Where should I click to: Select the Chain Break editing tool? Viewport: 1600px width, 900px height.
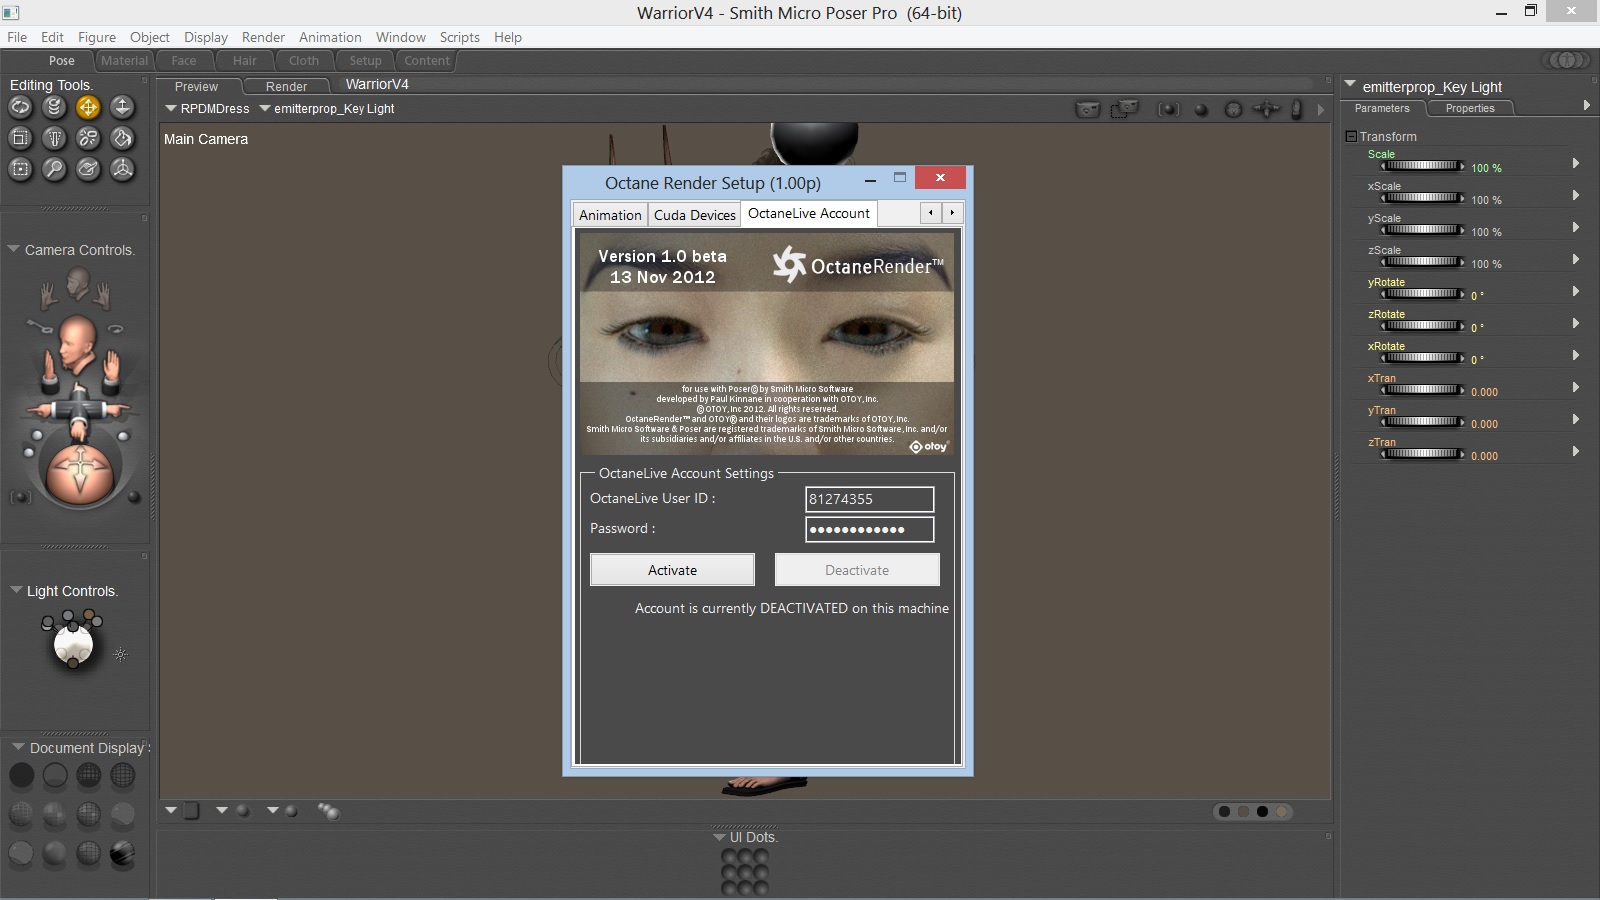click(88, 138)
